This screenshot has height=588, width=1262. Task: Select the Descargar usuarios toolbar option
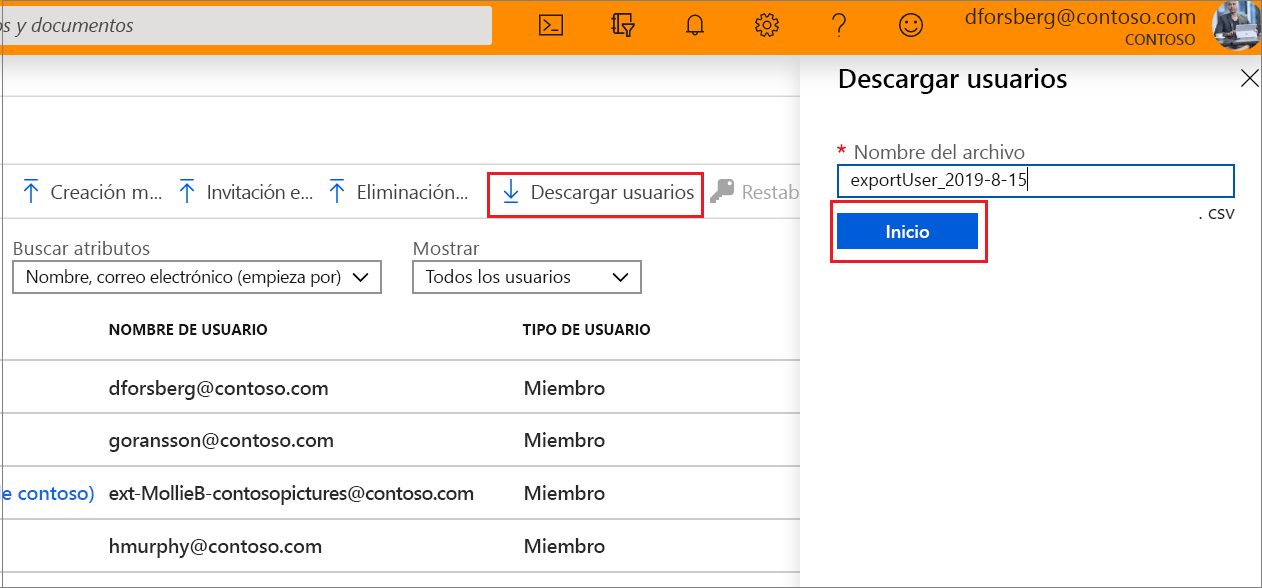click(595, 194)
